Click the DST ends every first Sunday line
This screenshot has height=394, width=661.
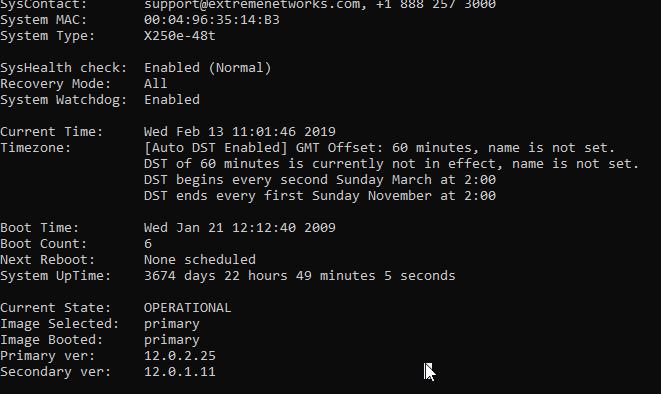(320, 196)
